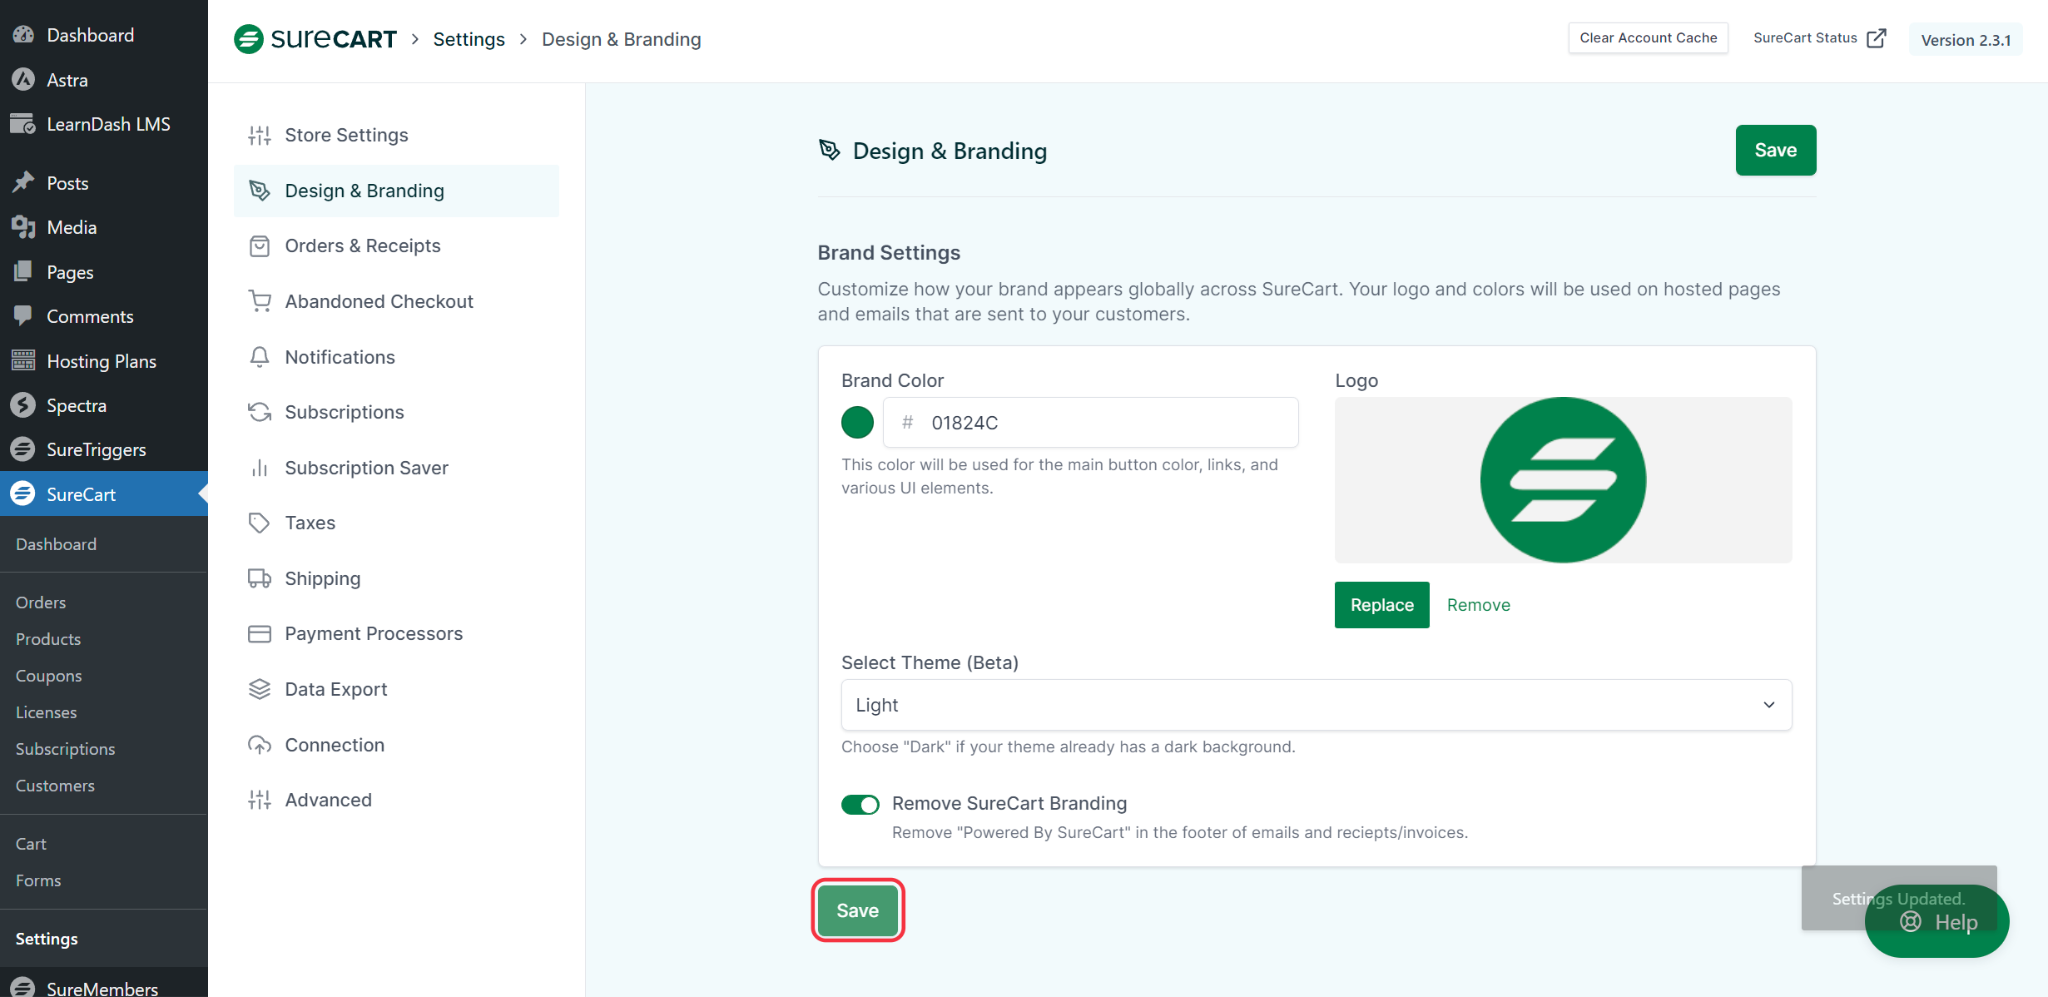Click the Comments bubble icon
This screenshot has height=997, width=2048.
[23, 316]
